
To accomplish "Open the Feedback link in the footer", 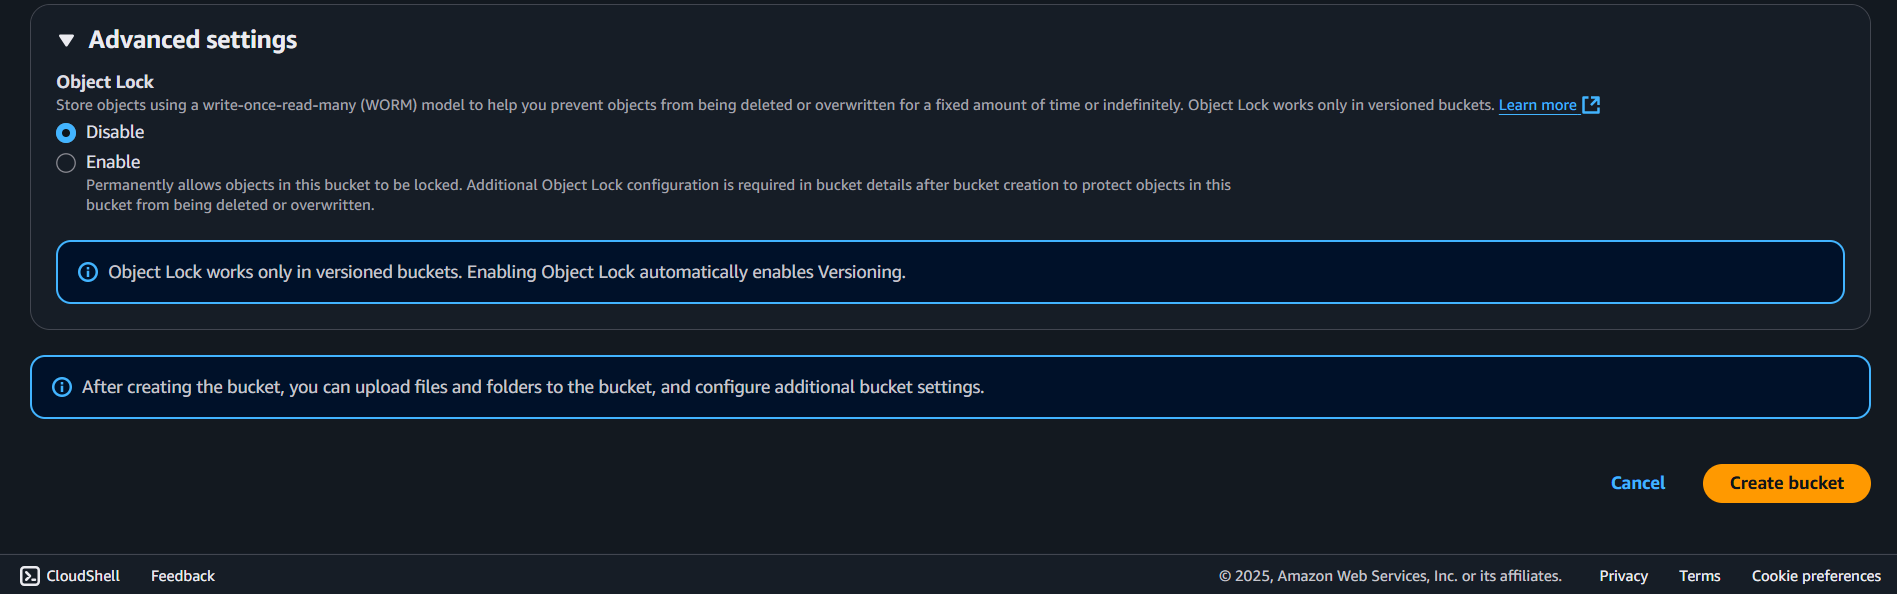I will tap(183, 576).
